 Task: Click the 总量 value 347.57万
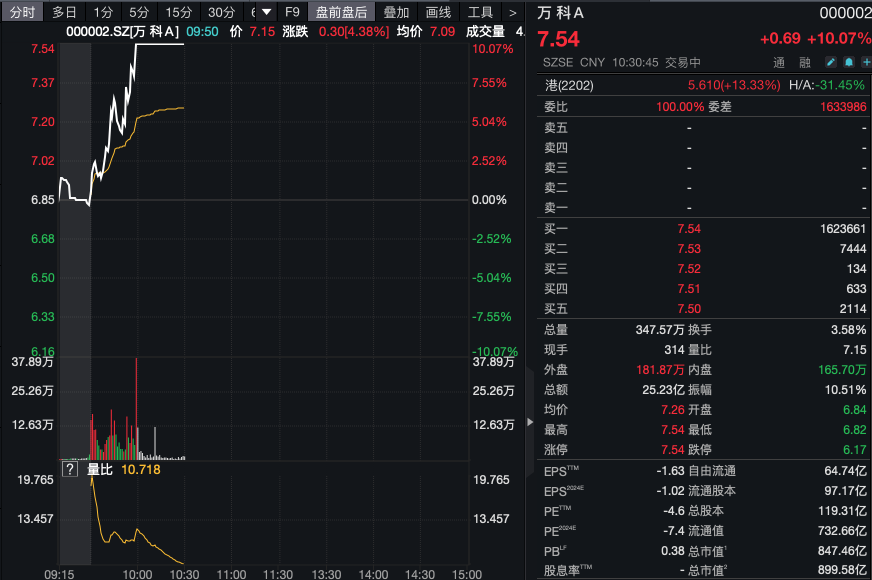pyautogui.click(x=660, y=330)
